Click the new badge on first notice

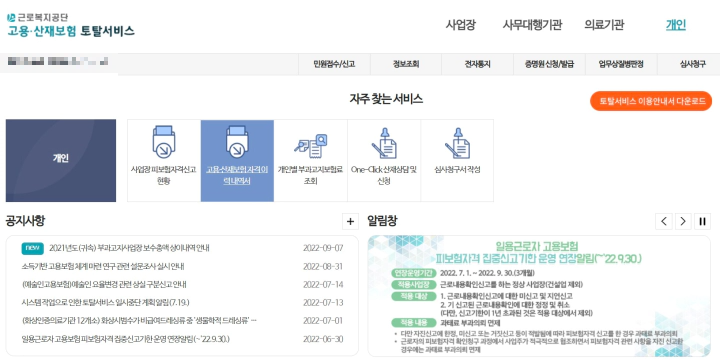pyautogui.click(x=33, y=248)
